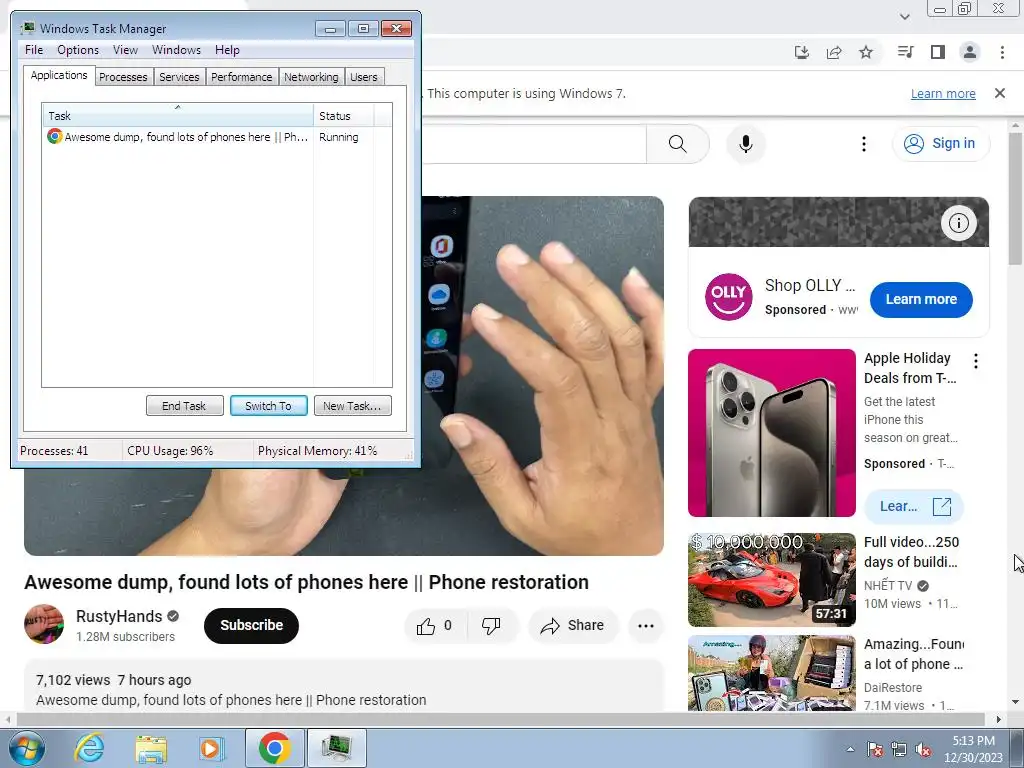Open YouTube settings three-dot menu
The image size is (1024, 768).
point(864,144)
